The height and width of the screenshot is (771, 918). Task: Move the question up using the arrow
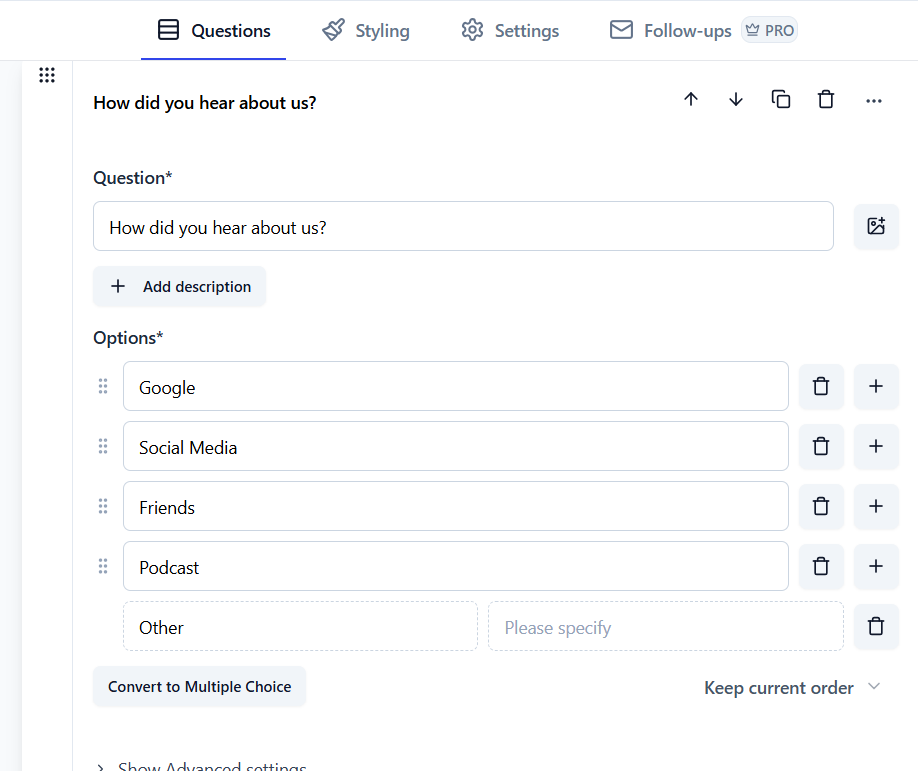click(x=690, y=99)
